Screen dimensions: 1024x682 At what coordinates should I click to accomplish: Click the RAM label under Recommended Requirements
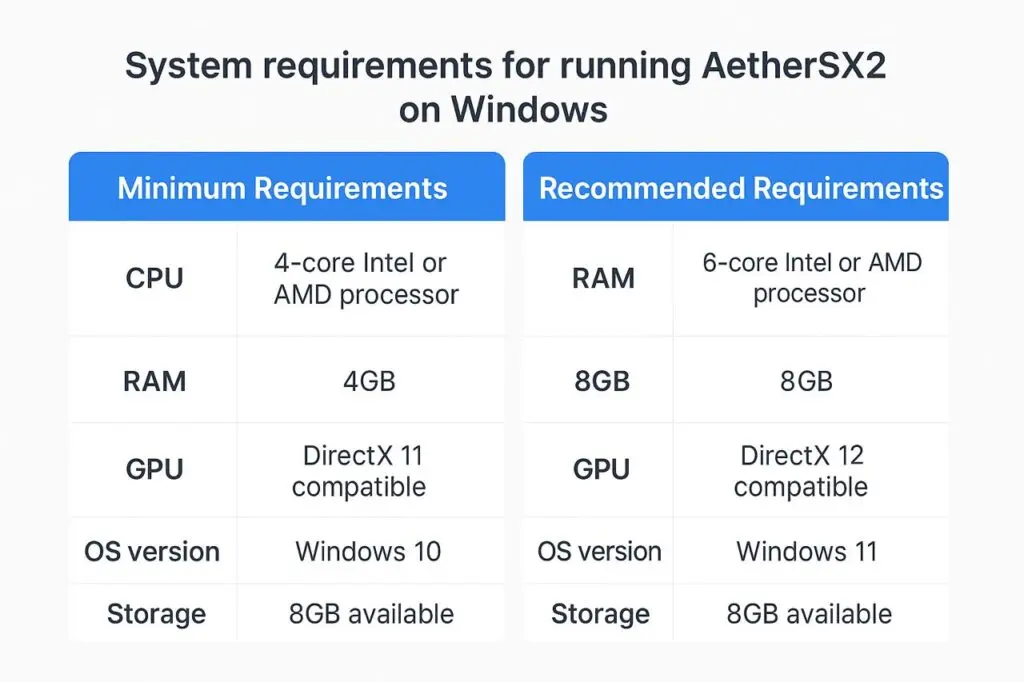pos(602,278)
